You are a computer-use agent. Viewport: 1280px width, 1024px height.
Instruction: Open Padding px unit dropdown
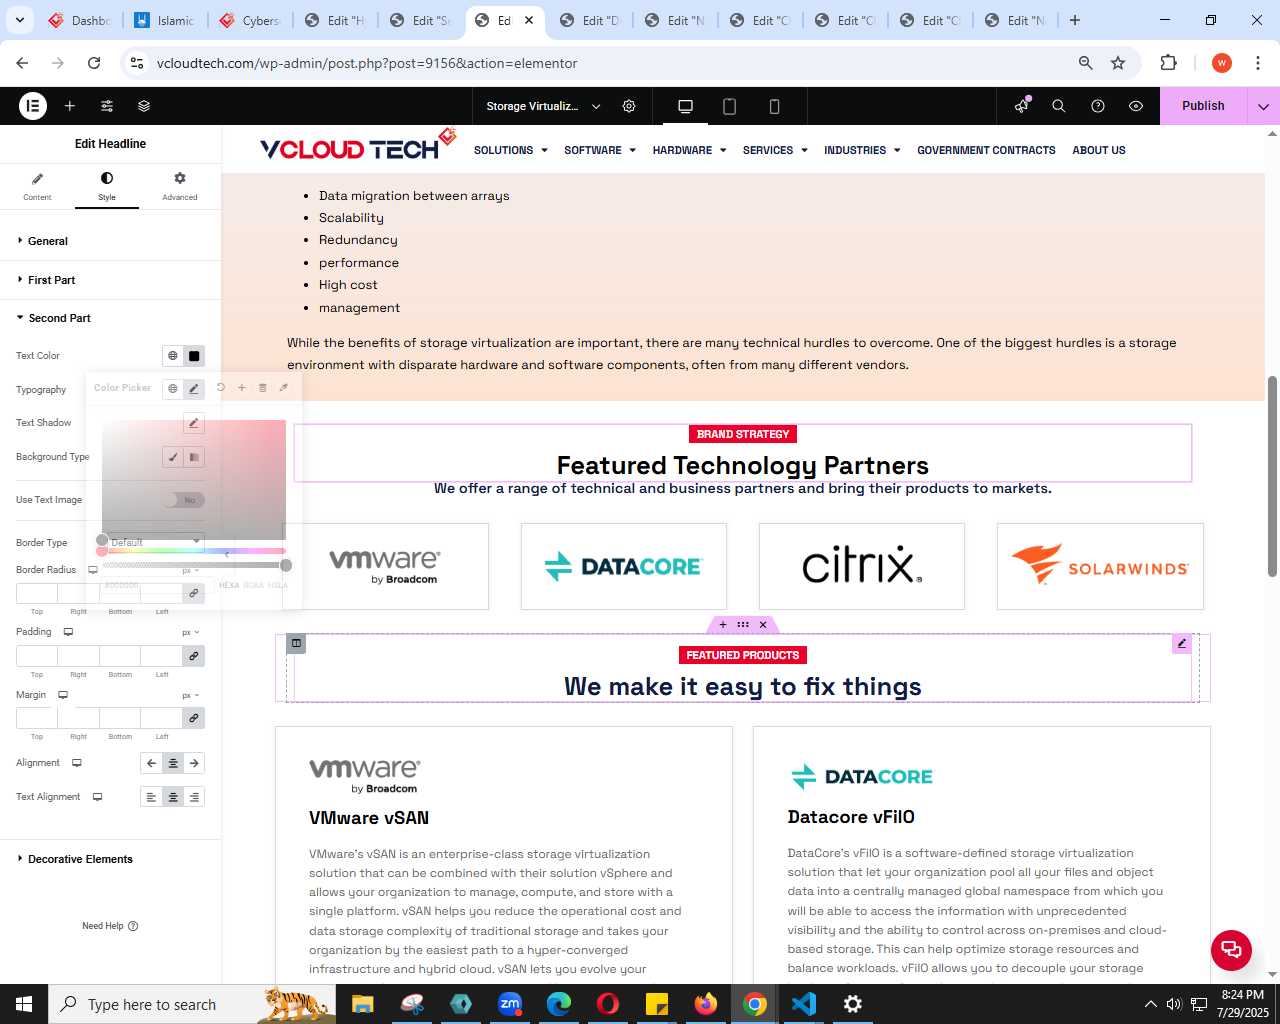click(x=190, y=633)
